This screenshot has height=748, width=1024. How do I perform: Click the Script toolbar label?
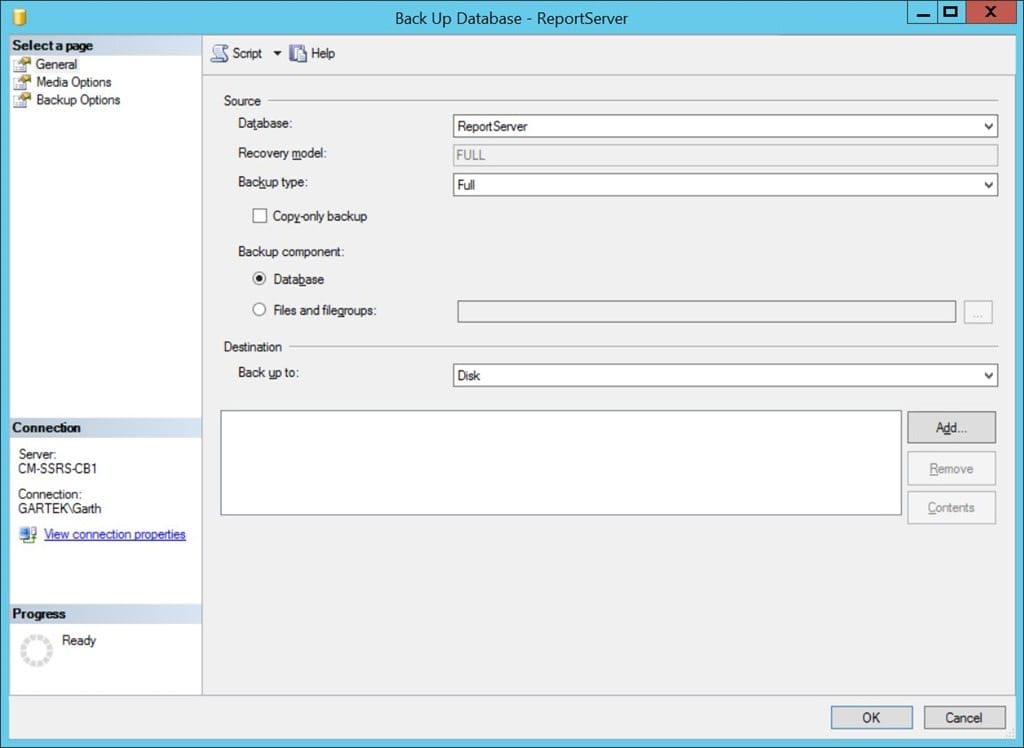247,54
